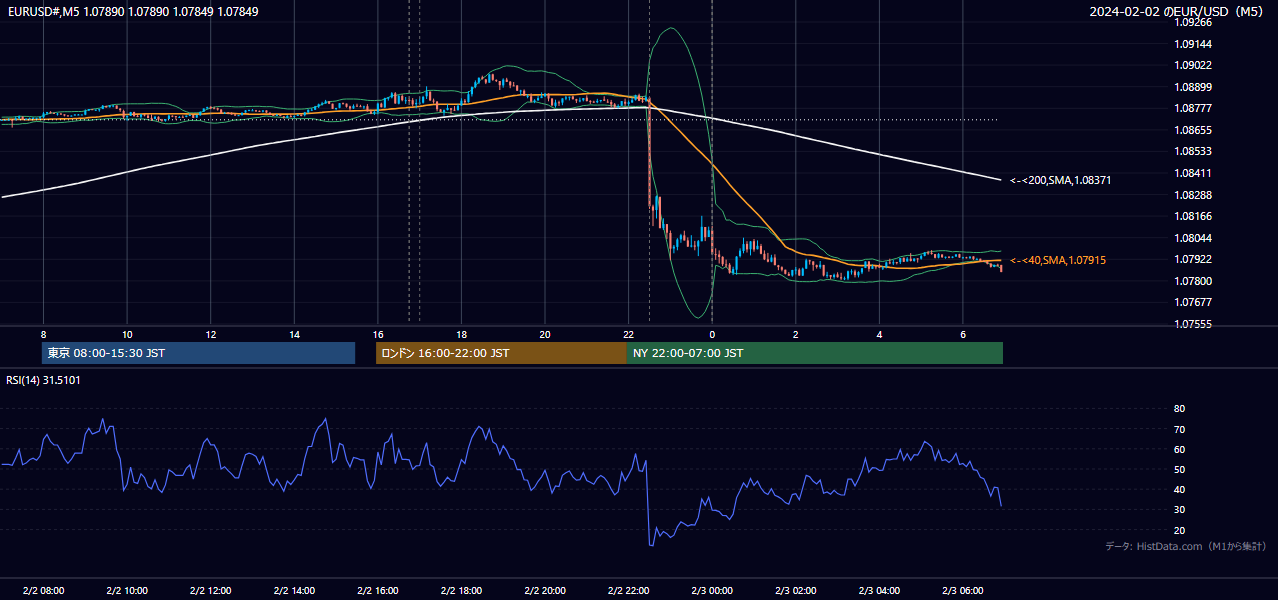The height and width of the screenshot is (600, 1278).
Task: Click hour label 14 on price chart axis
Action: tap(294, 334)
